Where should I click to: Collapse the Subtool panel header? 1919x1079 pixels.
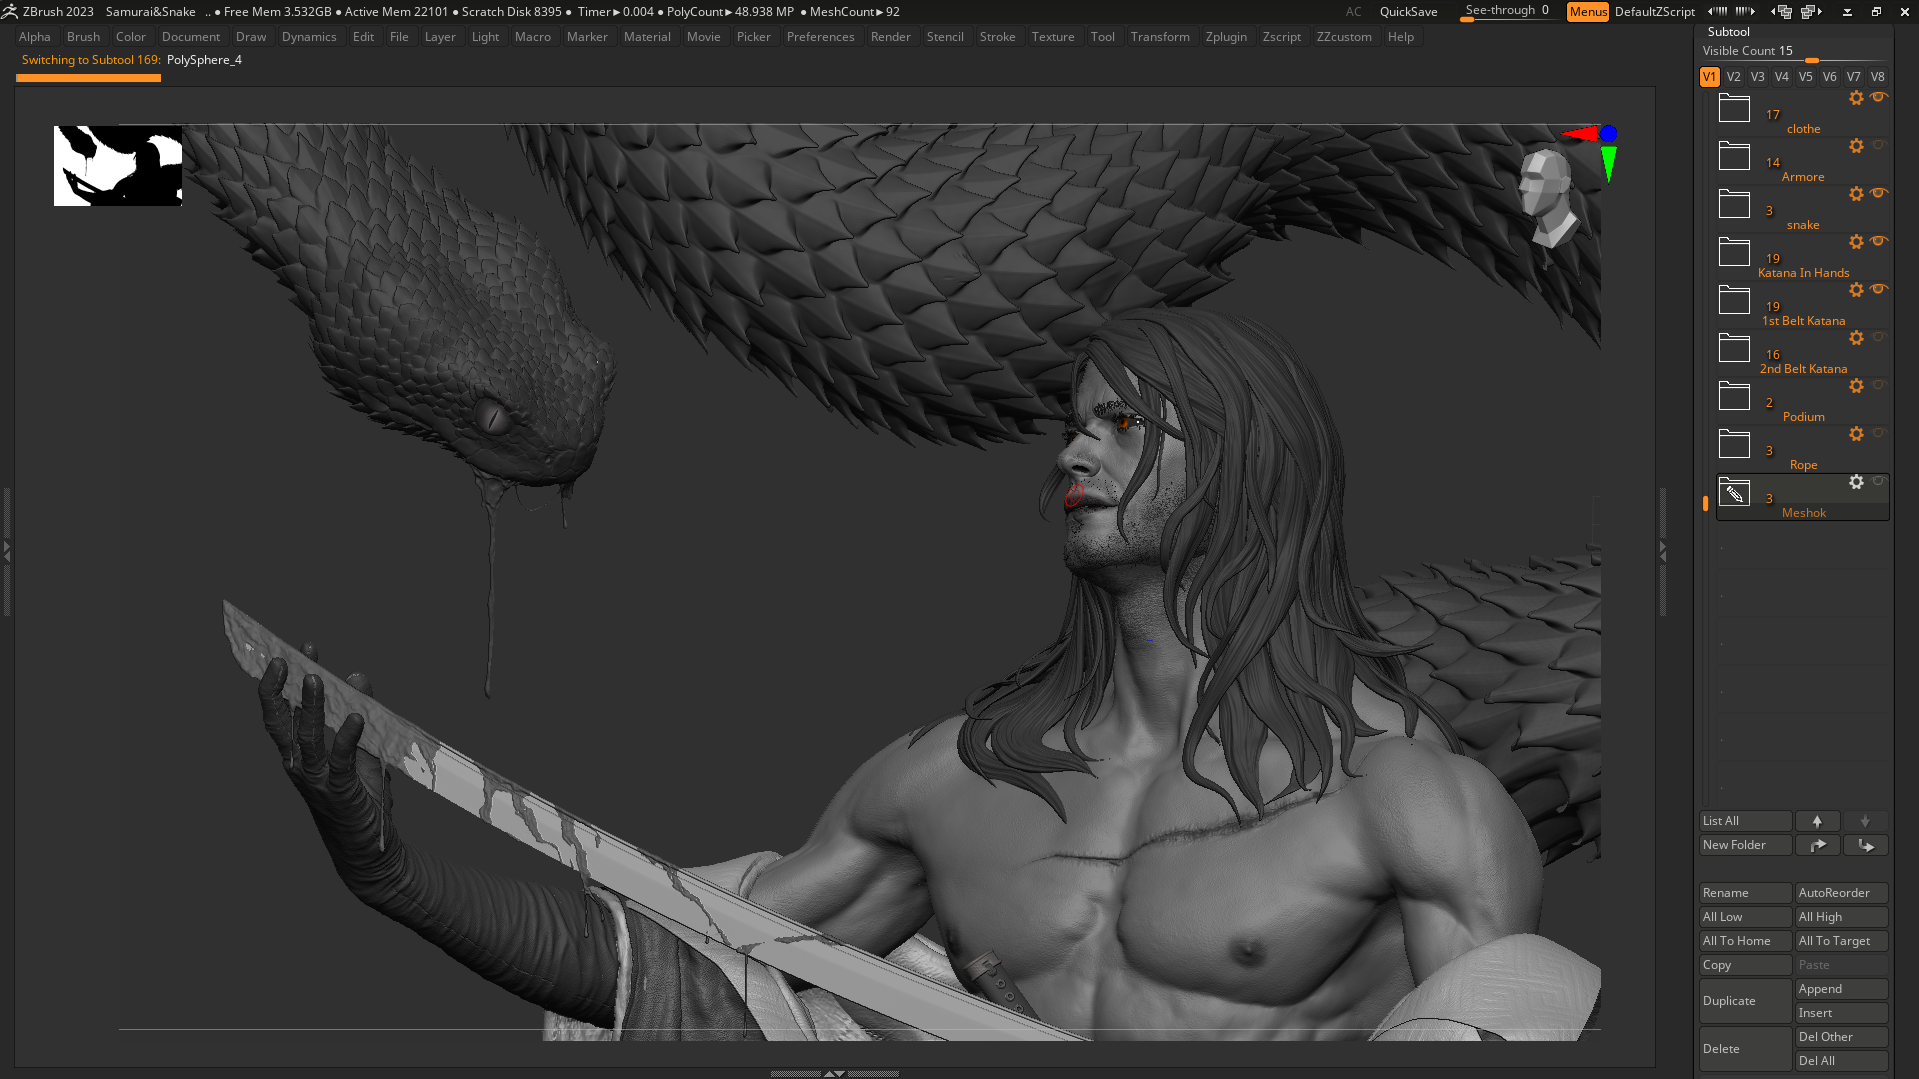pos(1728,32)
